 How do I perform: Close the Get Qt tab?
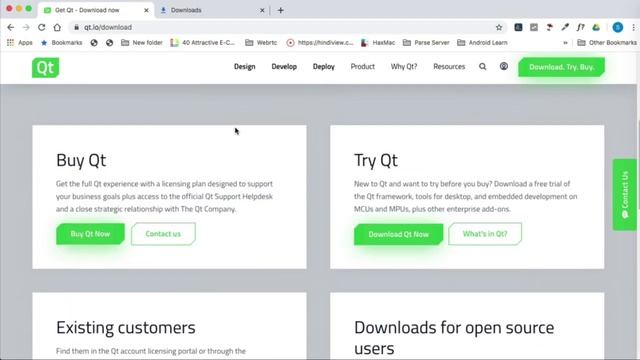[146, 10]
